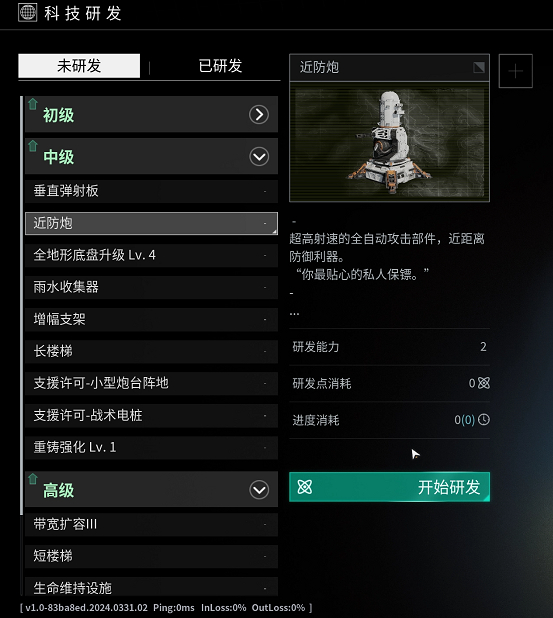Click the green arrow icon on 中级 header
The width and height of the screenshot is (553, 618).
[33, 146]
